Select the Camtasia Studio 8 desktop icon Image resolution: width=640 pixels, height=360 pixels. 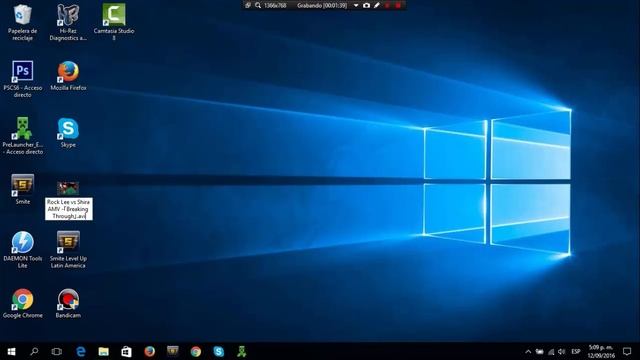pos(114,22)
